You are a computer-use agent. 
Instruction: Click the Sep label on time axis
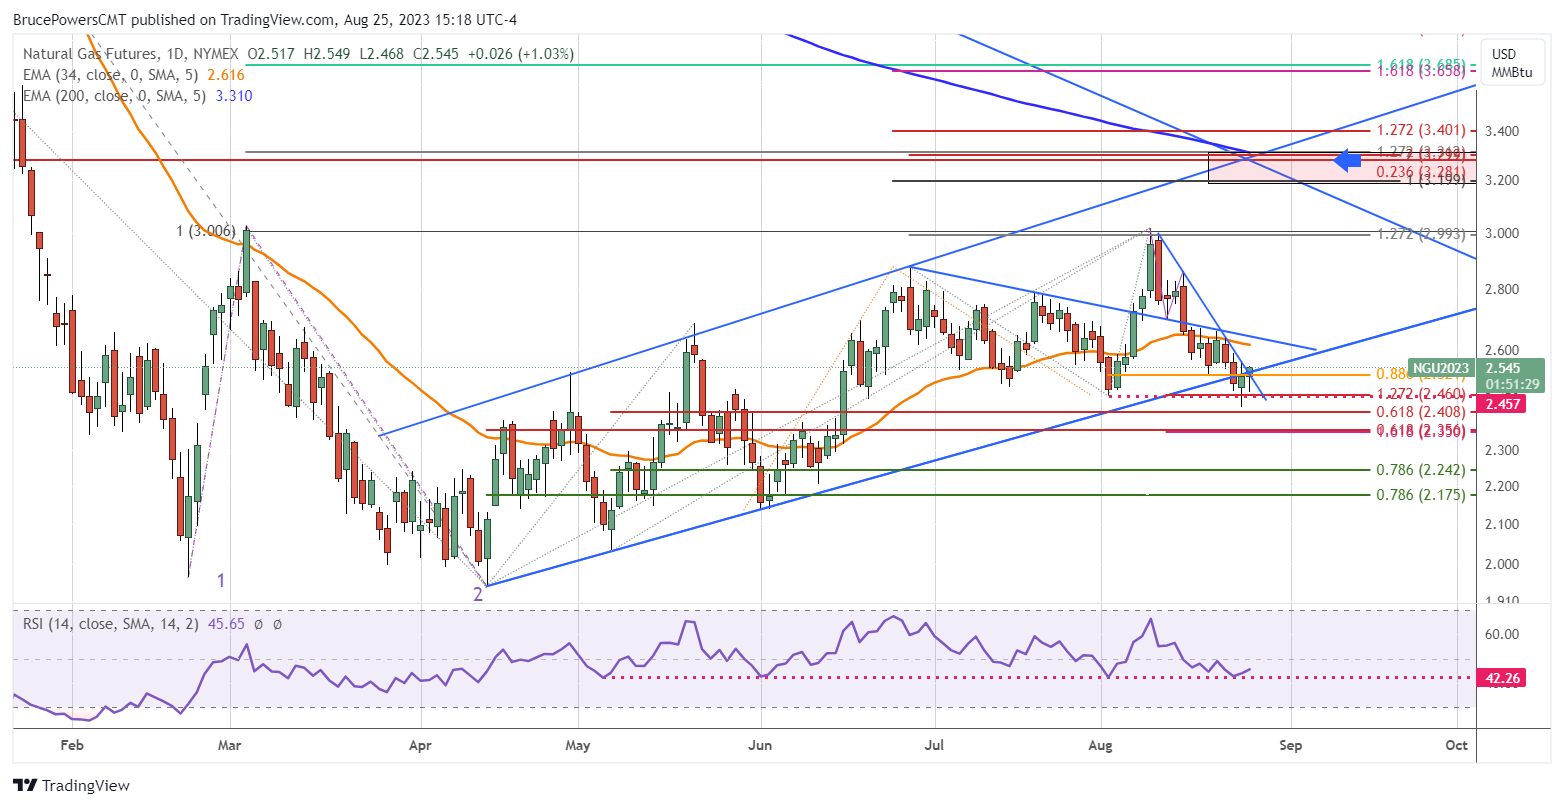pyautogui.click(x=1290, y=745)
